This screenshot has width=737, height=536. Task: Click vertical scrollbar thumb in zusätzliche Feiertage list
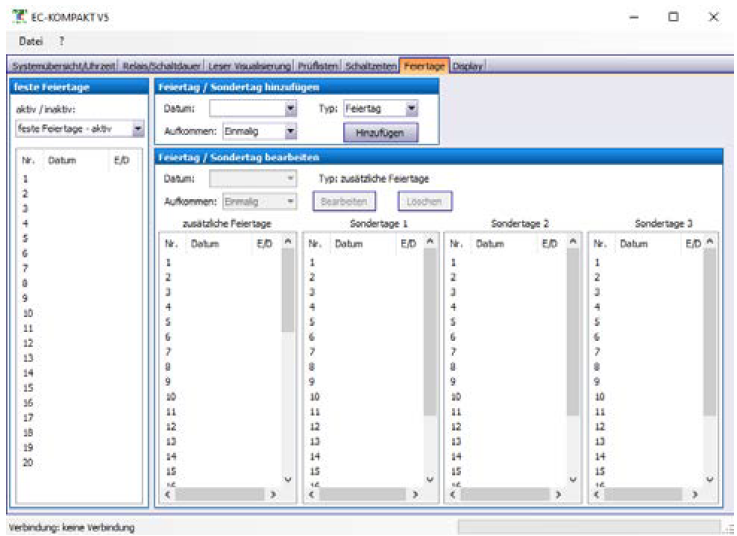point(288,290)
